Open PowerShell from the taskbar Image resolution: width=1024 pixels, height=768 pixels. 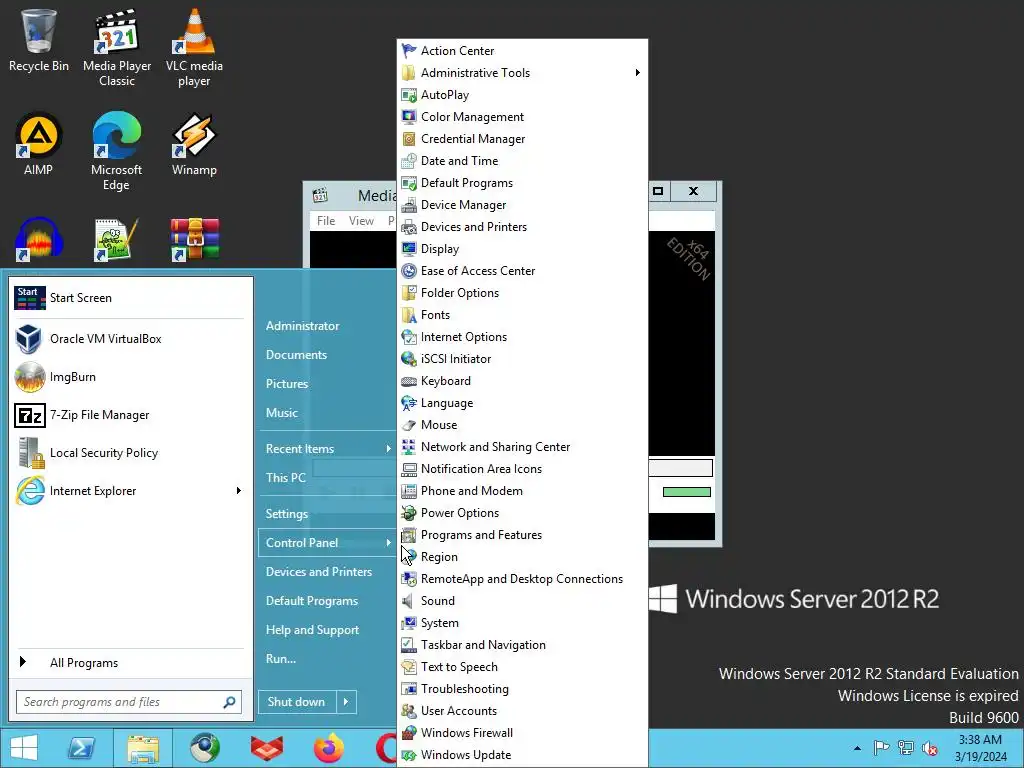pos(82,748)
